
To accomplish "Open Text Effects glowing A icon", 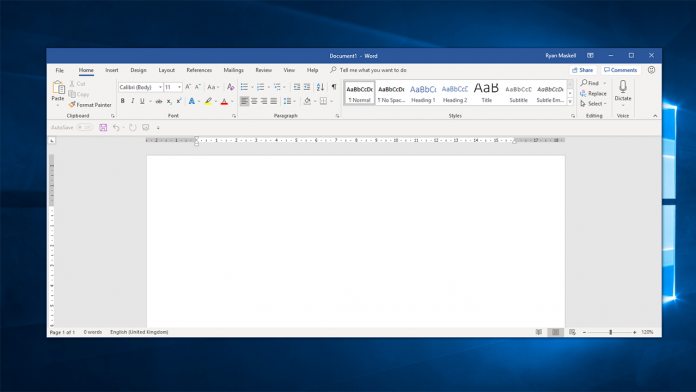I will pyautogui.click(x=191, y=101).
